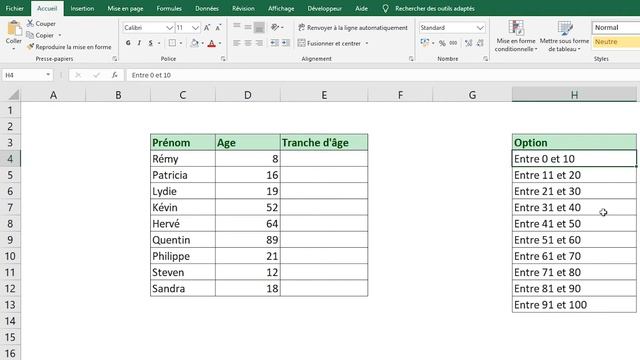640x360 pixels.
Task: Click the insert function fx icon
Action: click(115, 75)
